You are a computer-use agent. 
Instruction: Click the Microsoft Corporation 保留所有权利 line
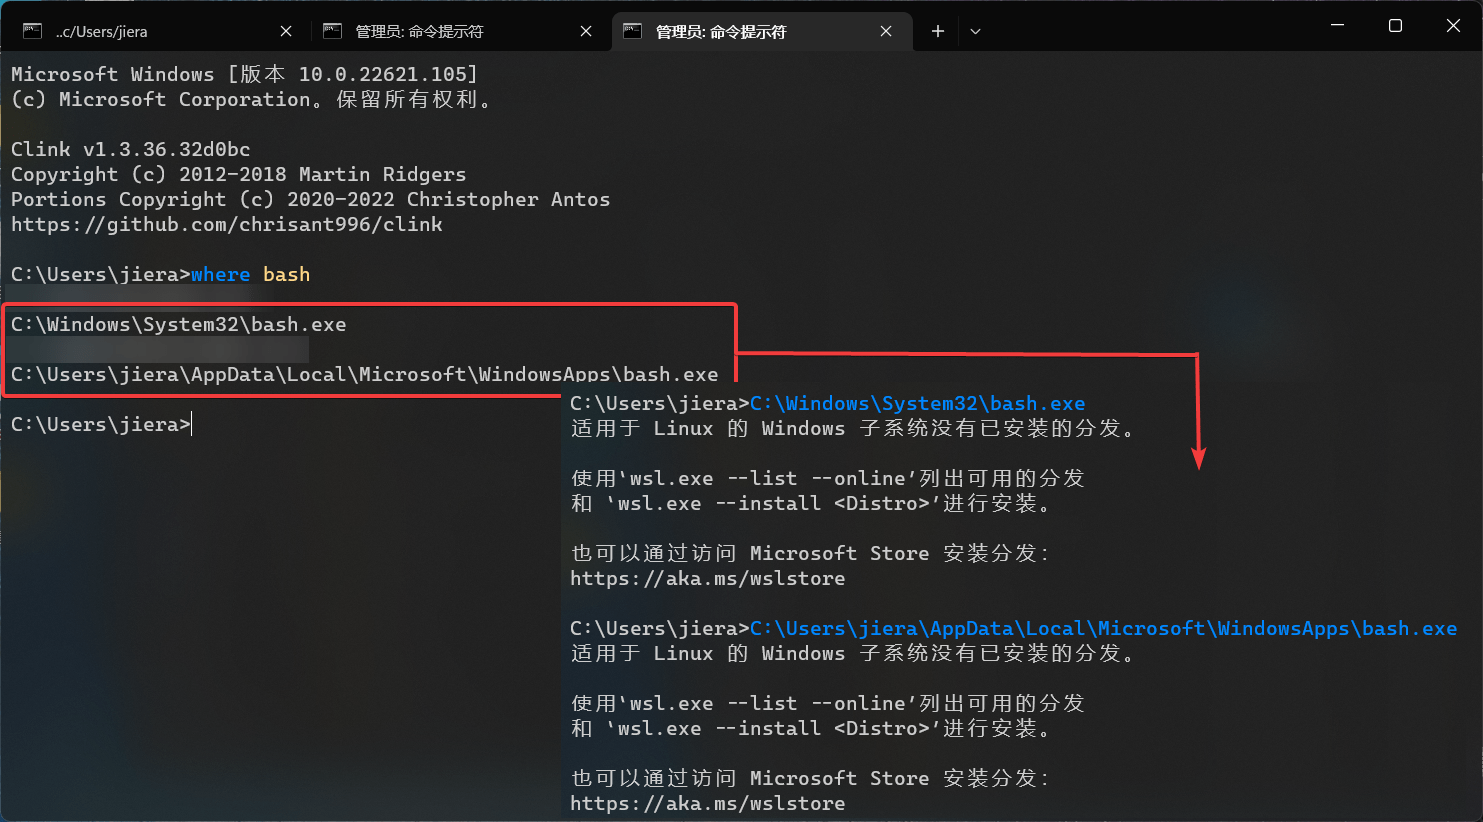coord(251,99)
